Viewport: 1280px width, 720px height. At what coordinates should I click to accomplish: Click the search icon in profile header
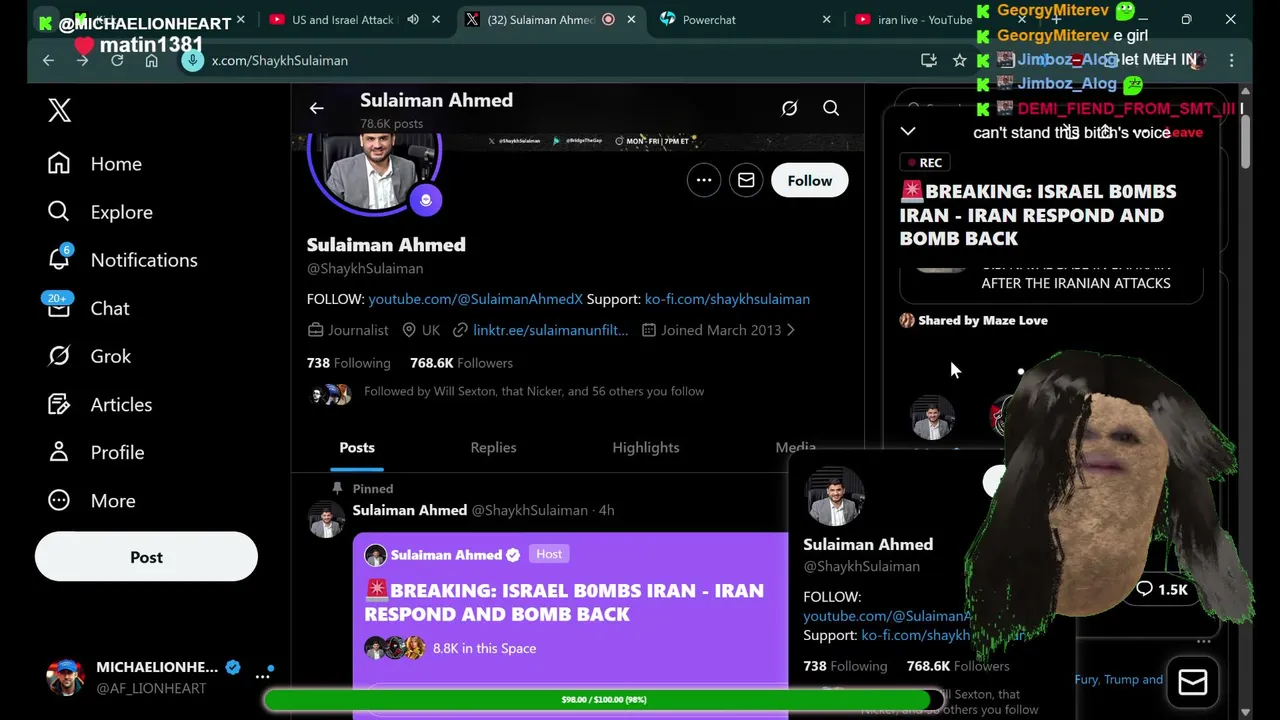[831, 108]
